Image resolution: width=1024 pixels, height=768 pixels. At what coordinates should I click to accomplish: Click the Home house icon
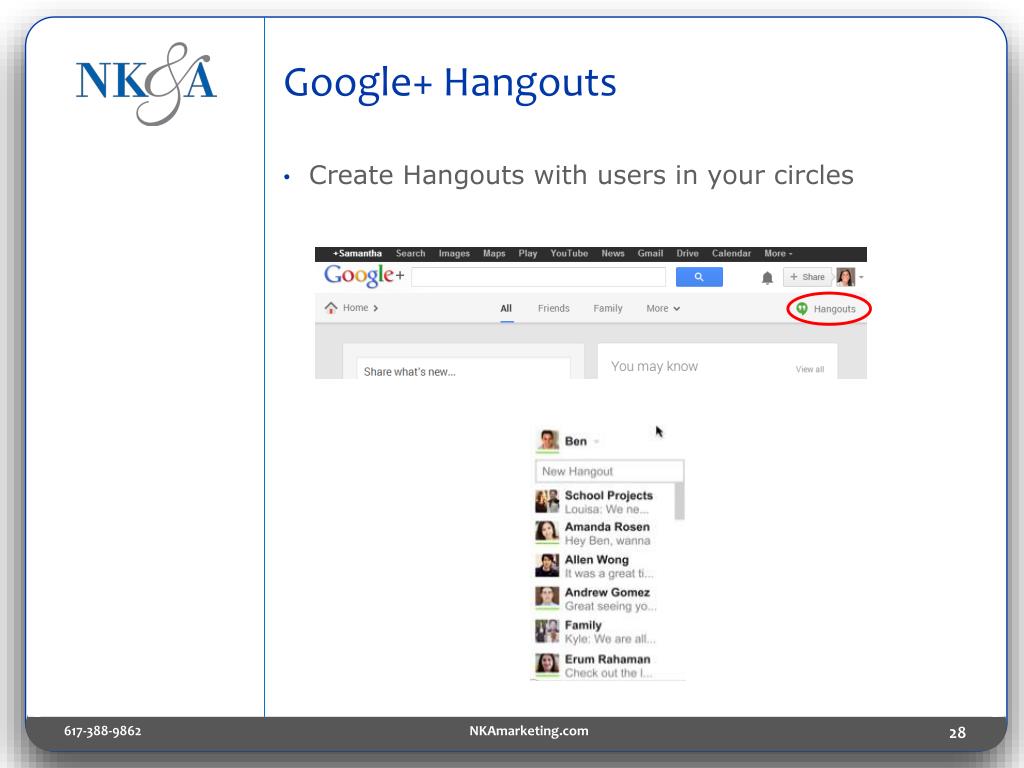pos(331,308)
